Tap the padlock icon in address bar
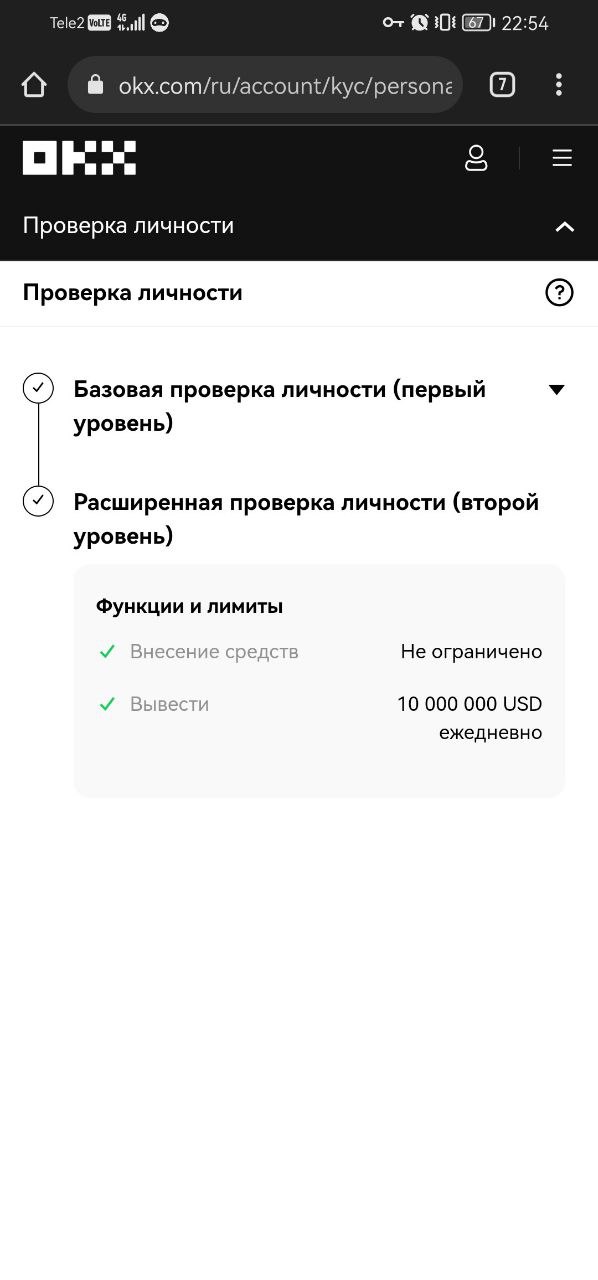 click(x=95, y=85)
